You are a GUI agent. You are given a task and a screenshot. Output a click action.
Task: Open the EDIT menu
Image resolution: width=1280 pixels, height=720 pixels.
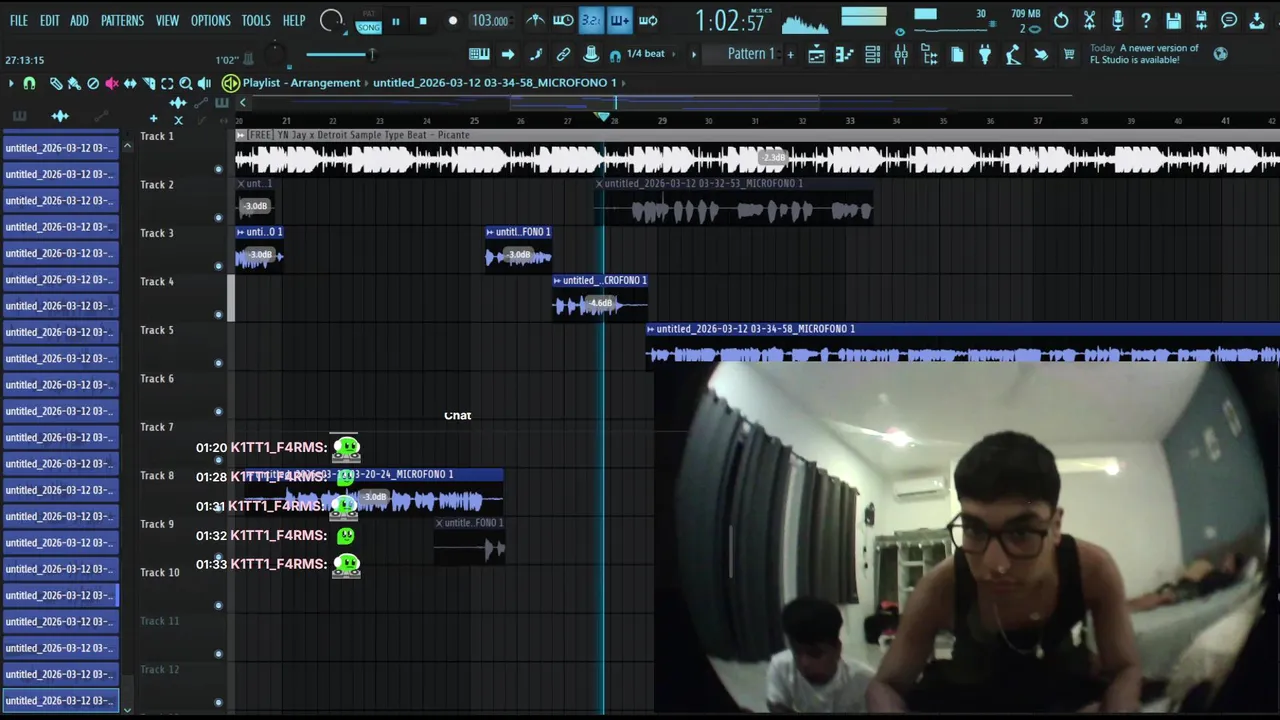click(x=49, y=20)
